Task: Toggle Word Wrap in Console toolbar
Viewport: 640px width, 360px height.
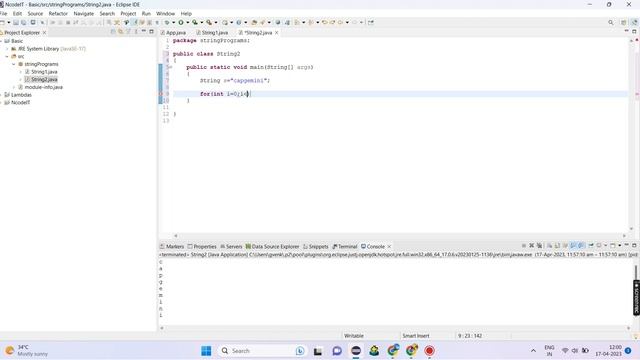Action: (565, 246)
